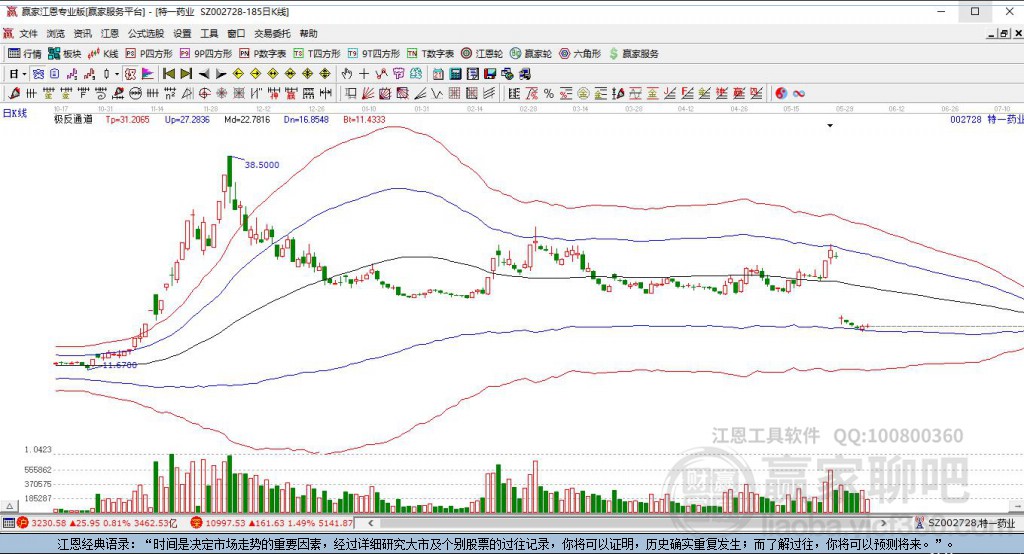Screen dimensions: 1024x554
Task: Open T数字表 tool
Action: (x=430, y=54)
